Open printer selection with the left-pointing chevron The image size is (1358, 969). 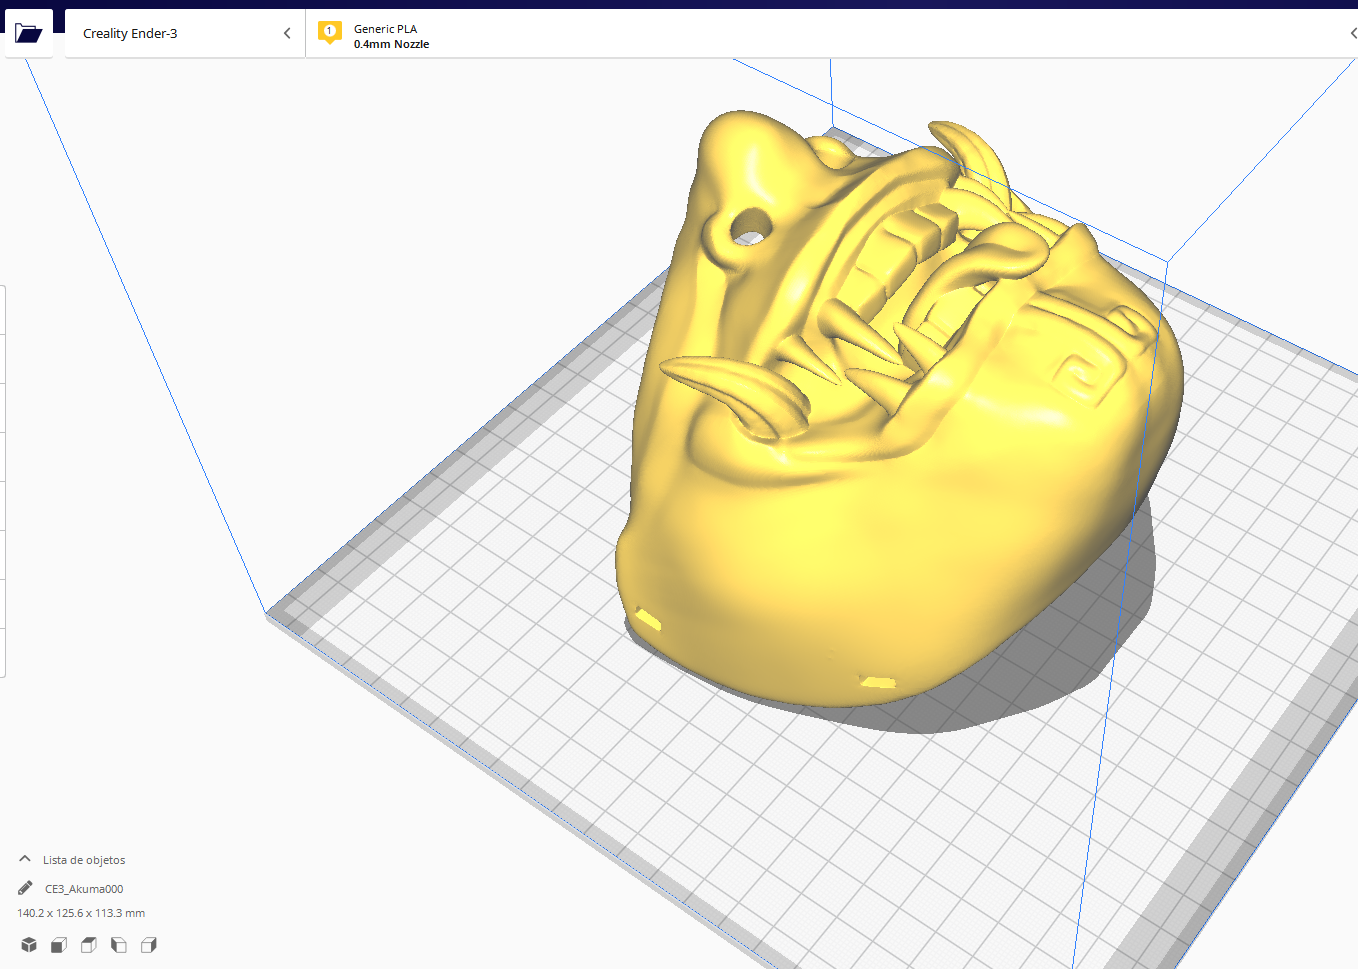pyautogui.click(x=287, y=32)
